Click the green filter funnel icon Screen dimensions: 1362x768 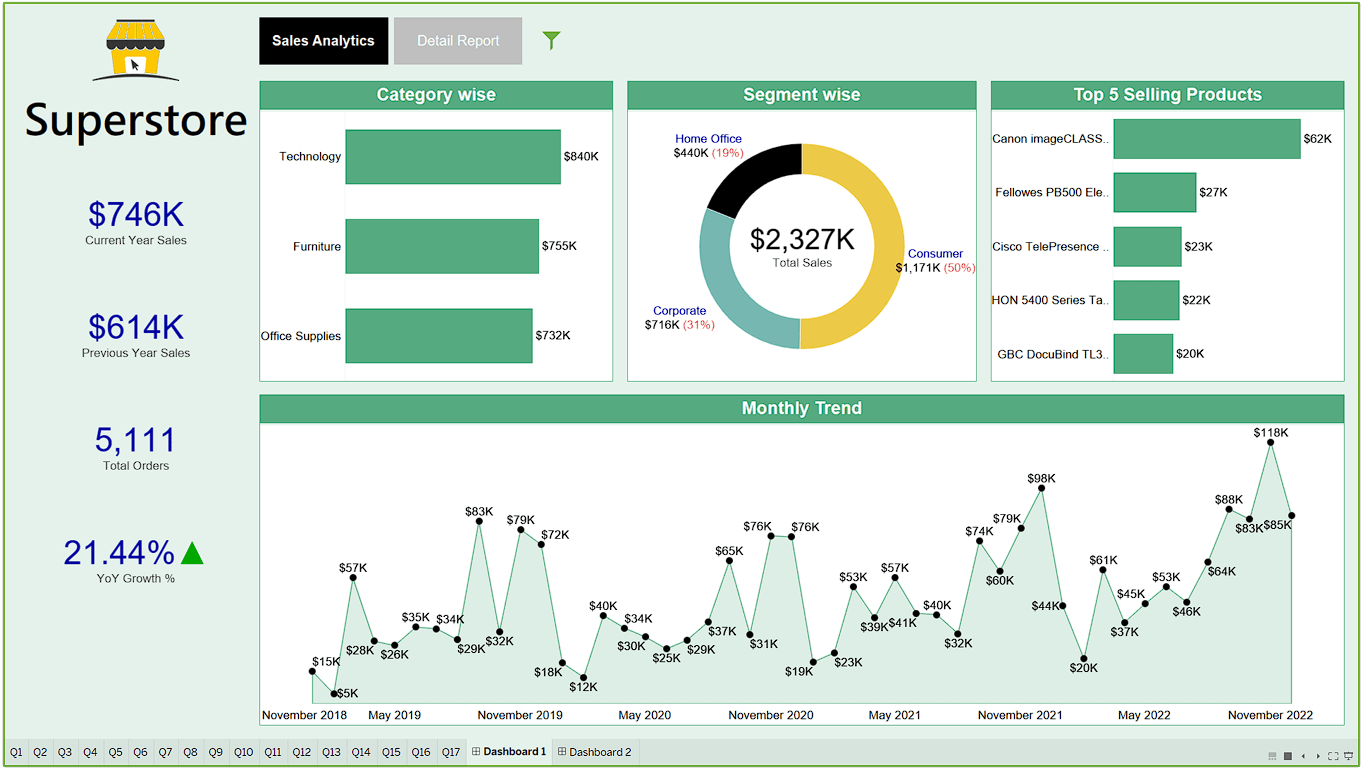[551, 40]
